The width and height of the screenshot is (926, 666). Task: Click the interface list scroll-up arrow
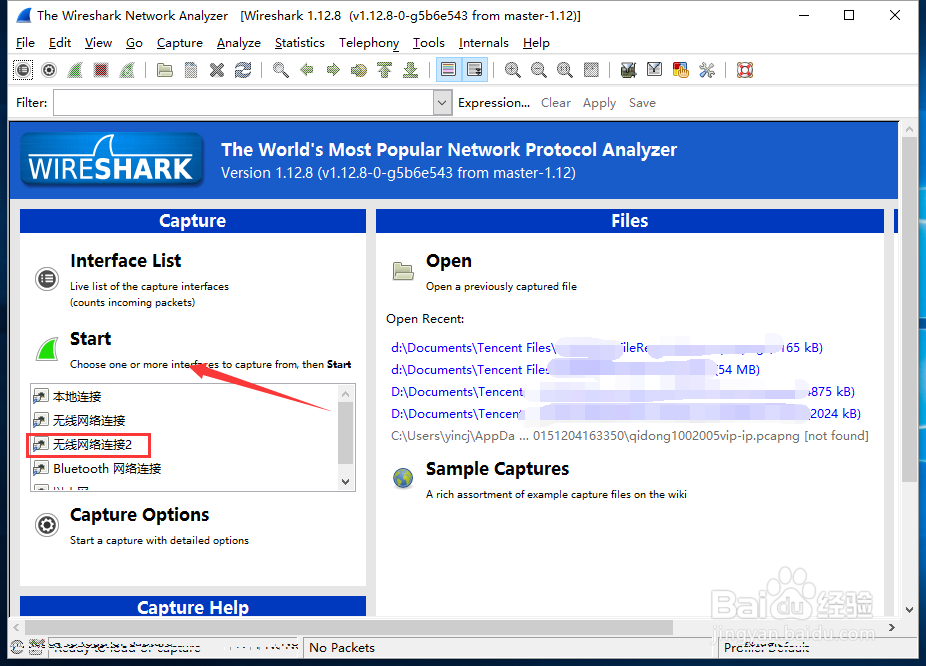point(345,393)
